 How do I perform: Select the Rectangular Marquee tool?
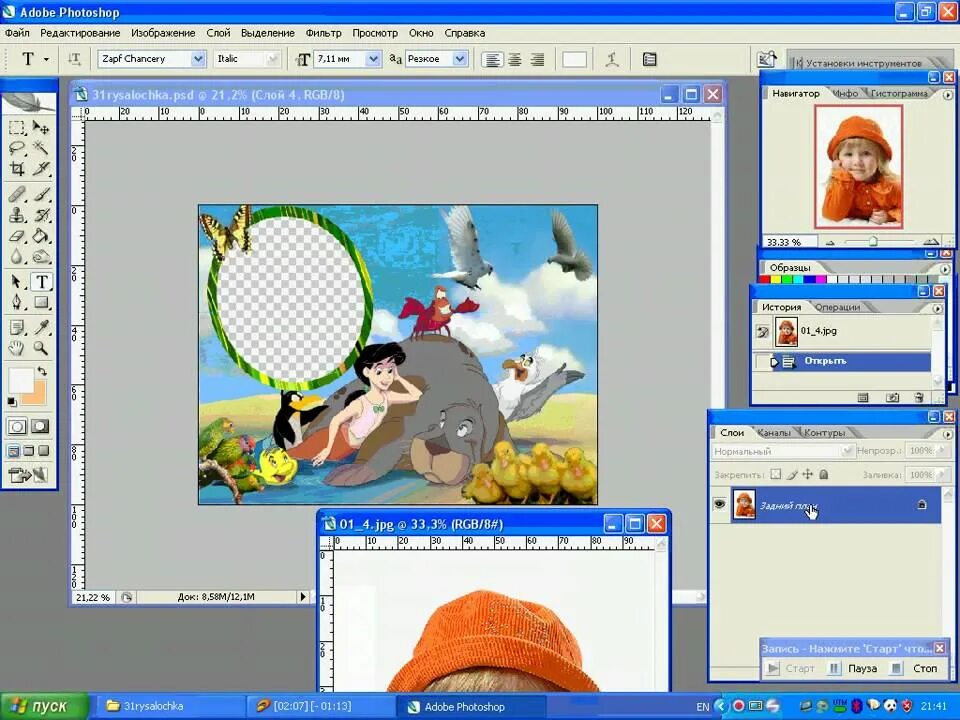point(17,127)
